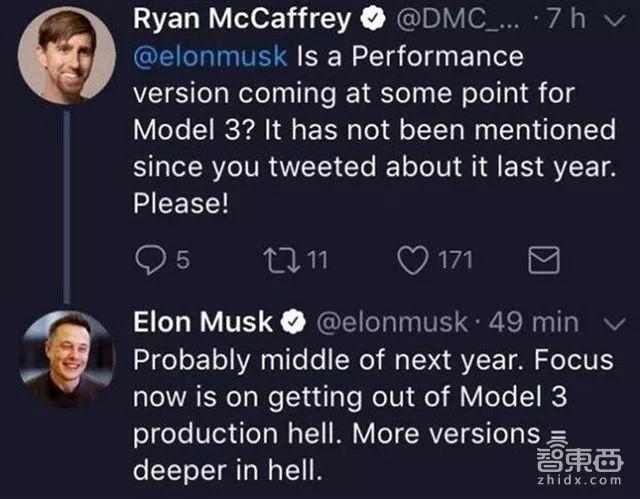The image size is (640, 499).
Task: Click the verified badge beside Elon Musk
Action: click(x=294, y=322)
